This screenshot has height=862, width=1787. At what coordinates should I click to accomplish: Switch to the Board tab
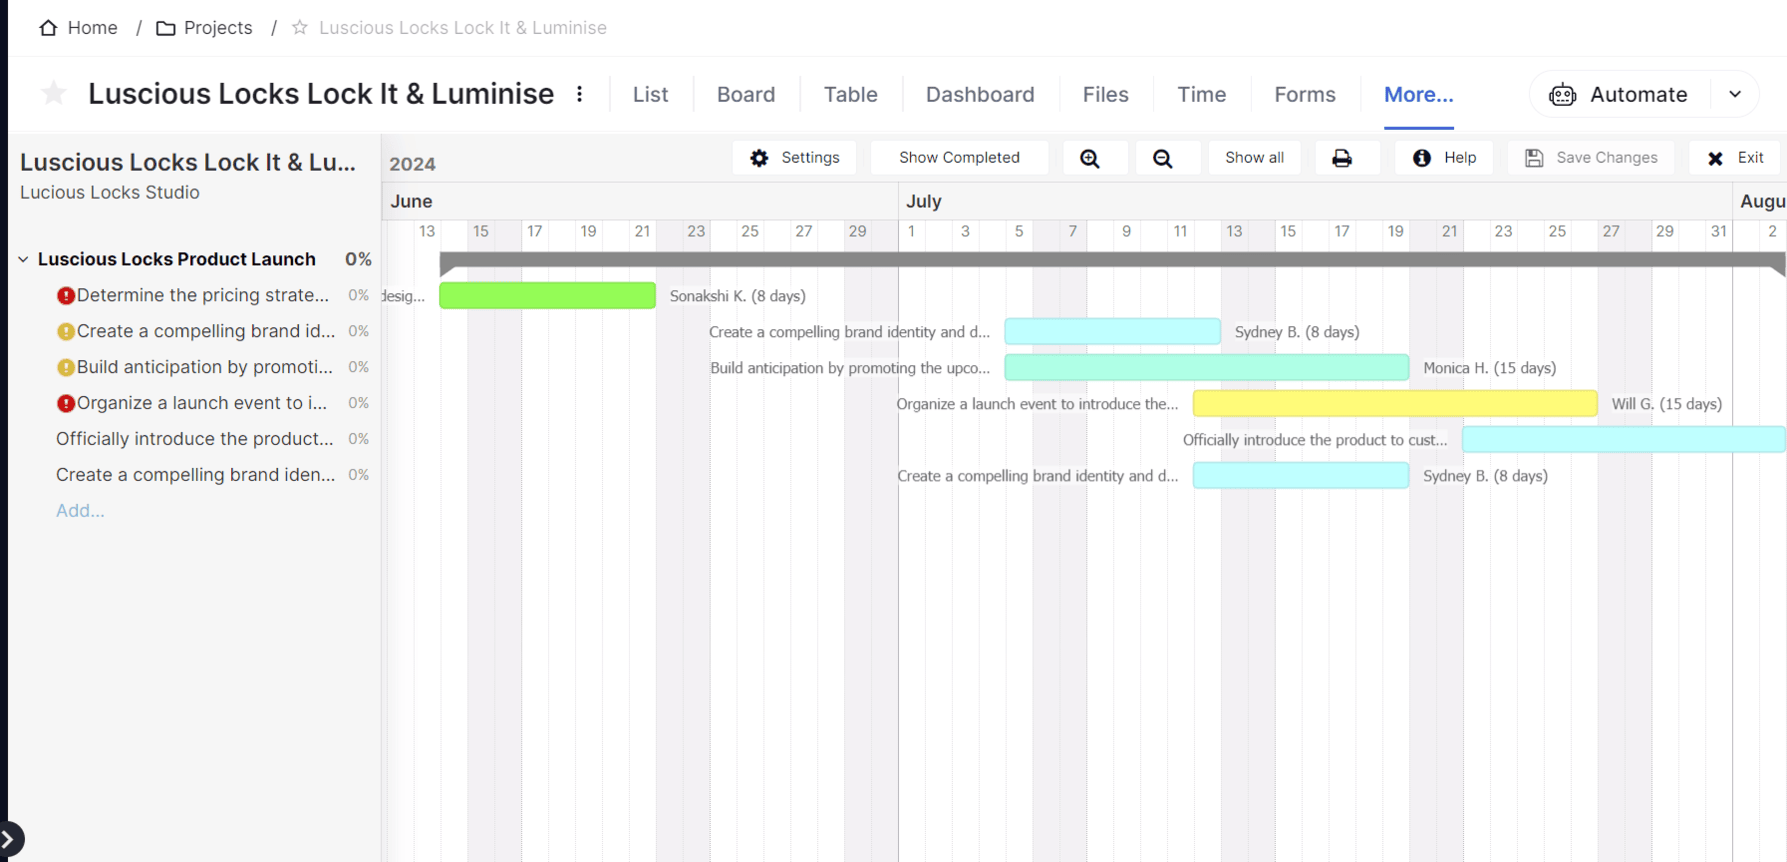(745, 94)
